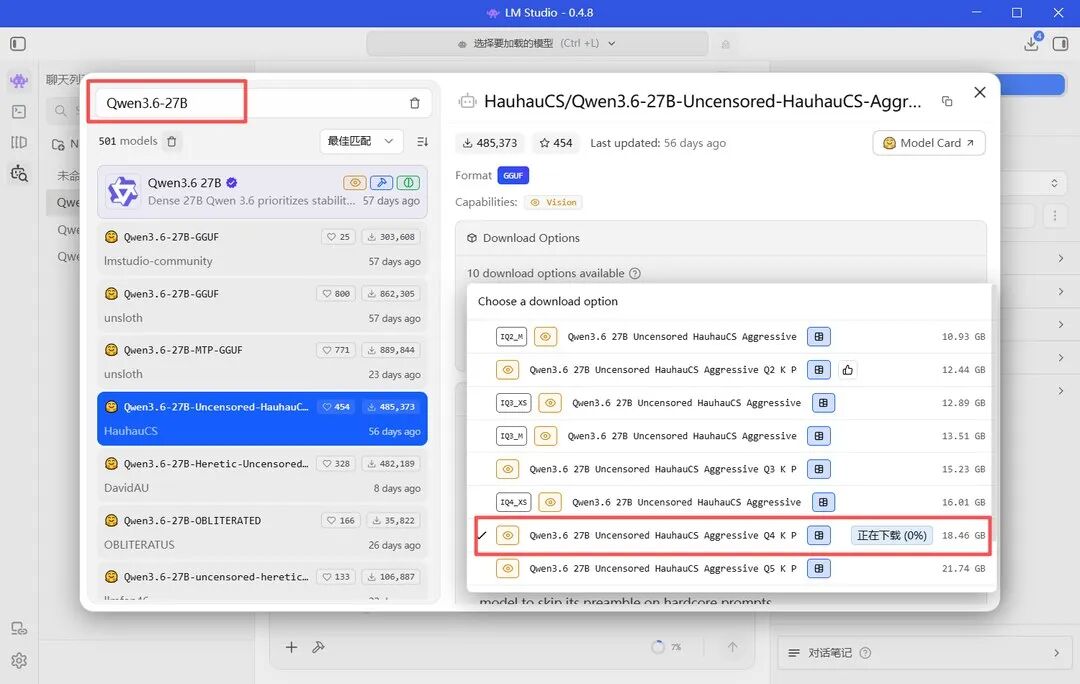This screenshot has width=1080, height=684.
Task: Open the Developer terminal sidebar icon
Action: tap(19, 112)
